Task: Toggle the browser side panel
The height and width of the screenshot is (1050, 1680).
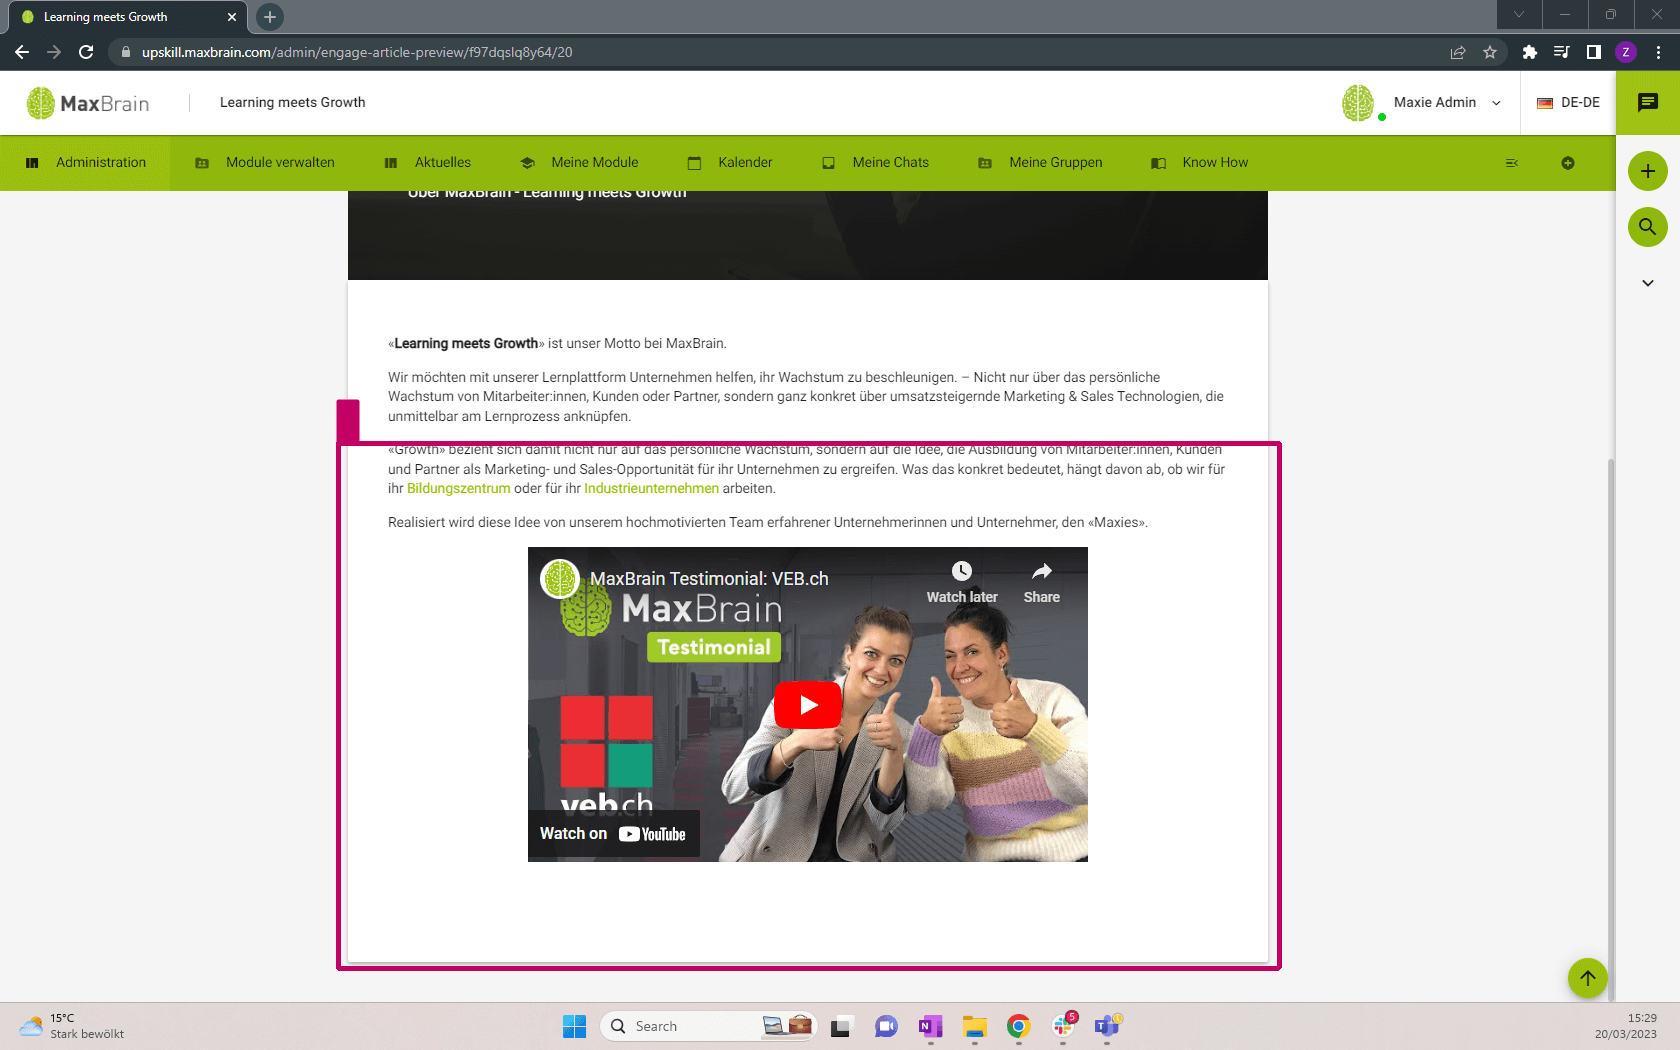Action: point(1593,52)
